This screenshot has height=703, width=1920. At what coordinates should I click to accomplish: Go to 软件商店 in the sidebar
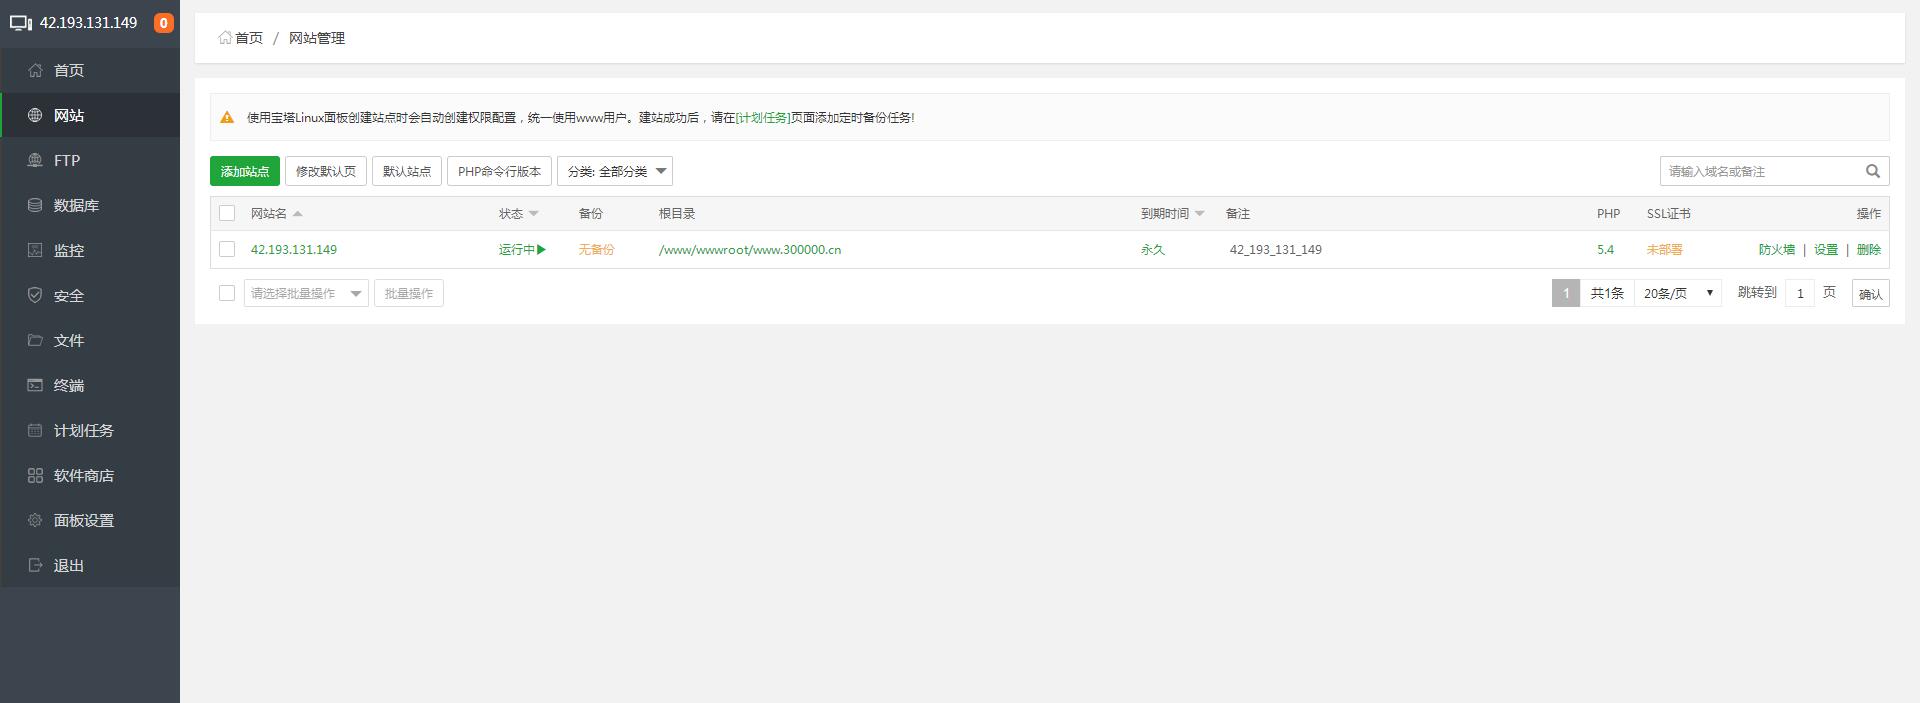(x=83, y=475)
